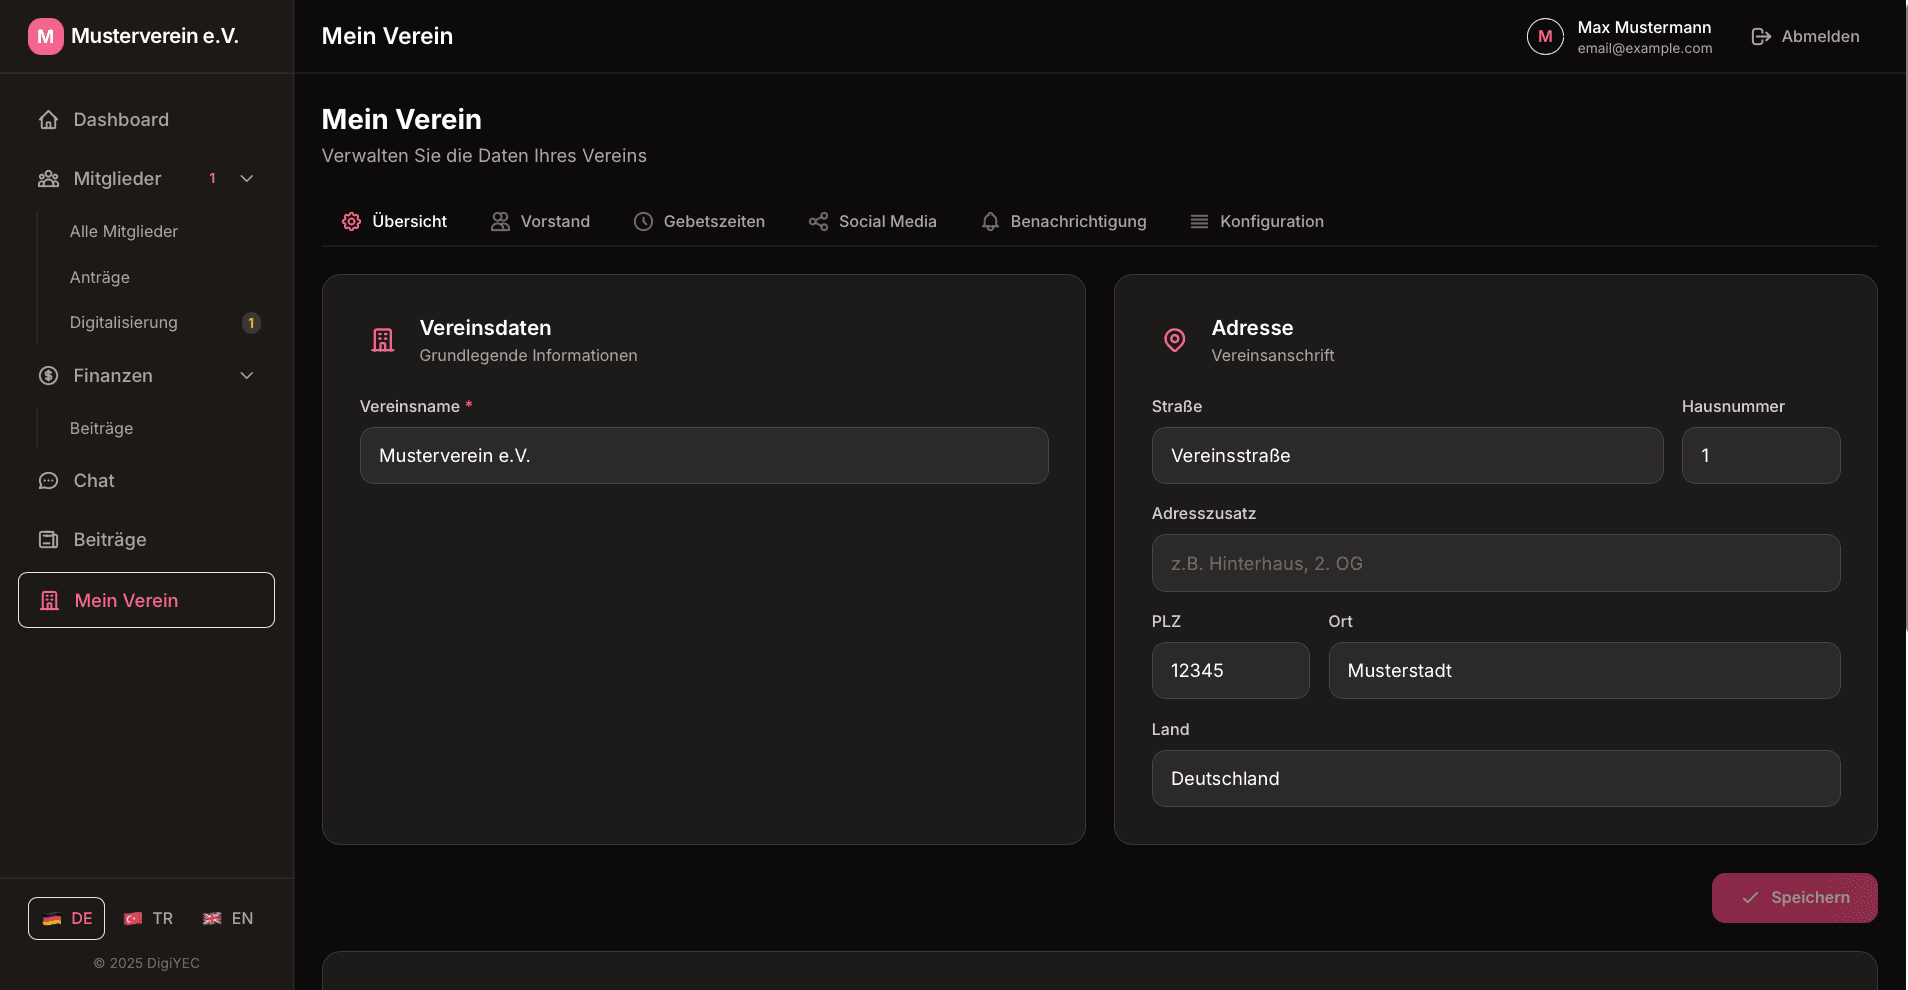Collapse the Finanzen submenu chevron

tap(247, 376)
